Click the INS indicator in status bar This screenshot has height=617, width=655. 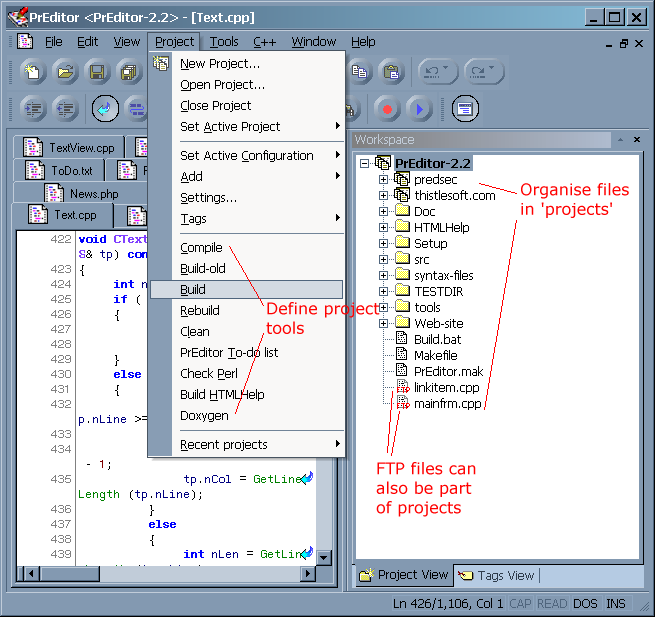click(x=615, y=604)
